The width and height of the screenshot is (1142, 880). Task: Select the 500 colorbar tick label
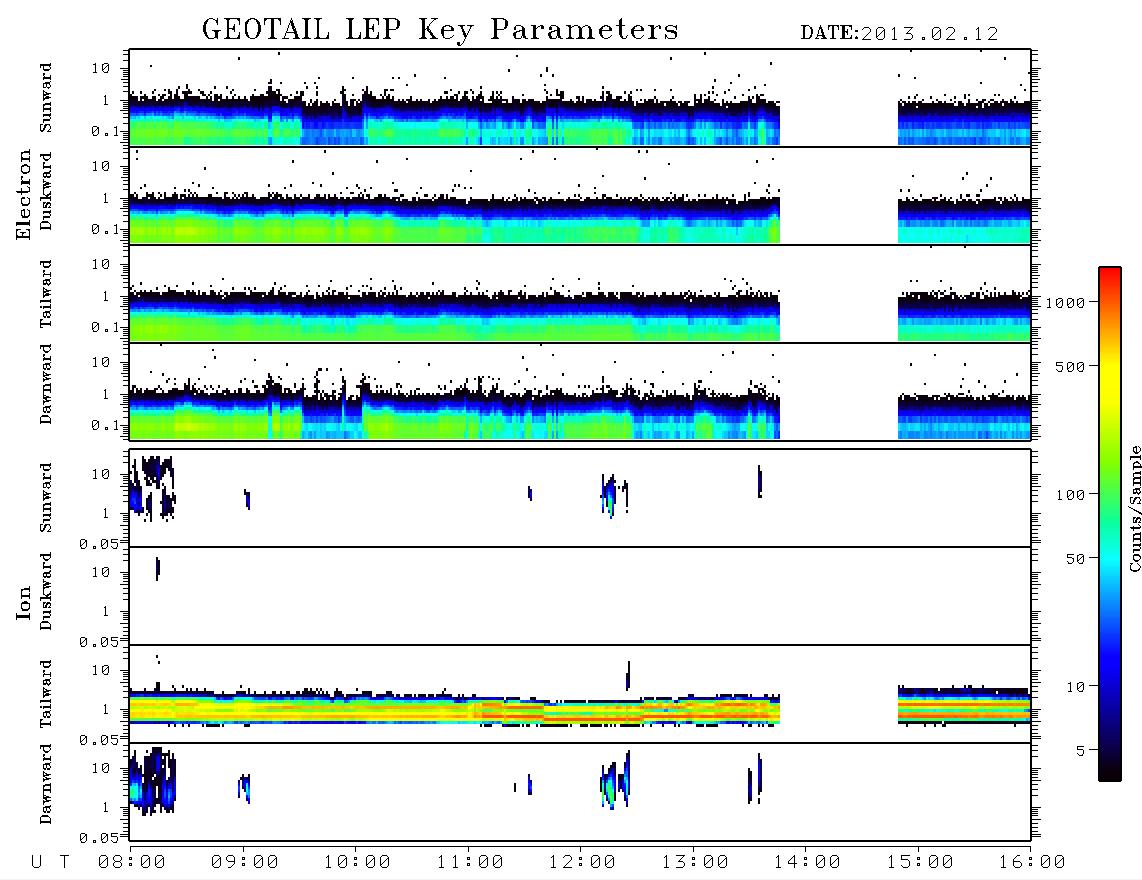tap(1070, 367)
